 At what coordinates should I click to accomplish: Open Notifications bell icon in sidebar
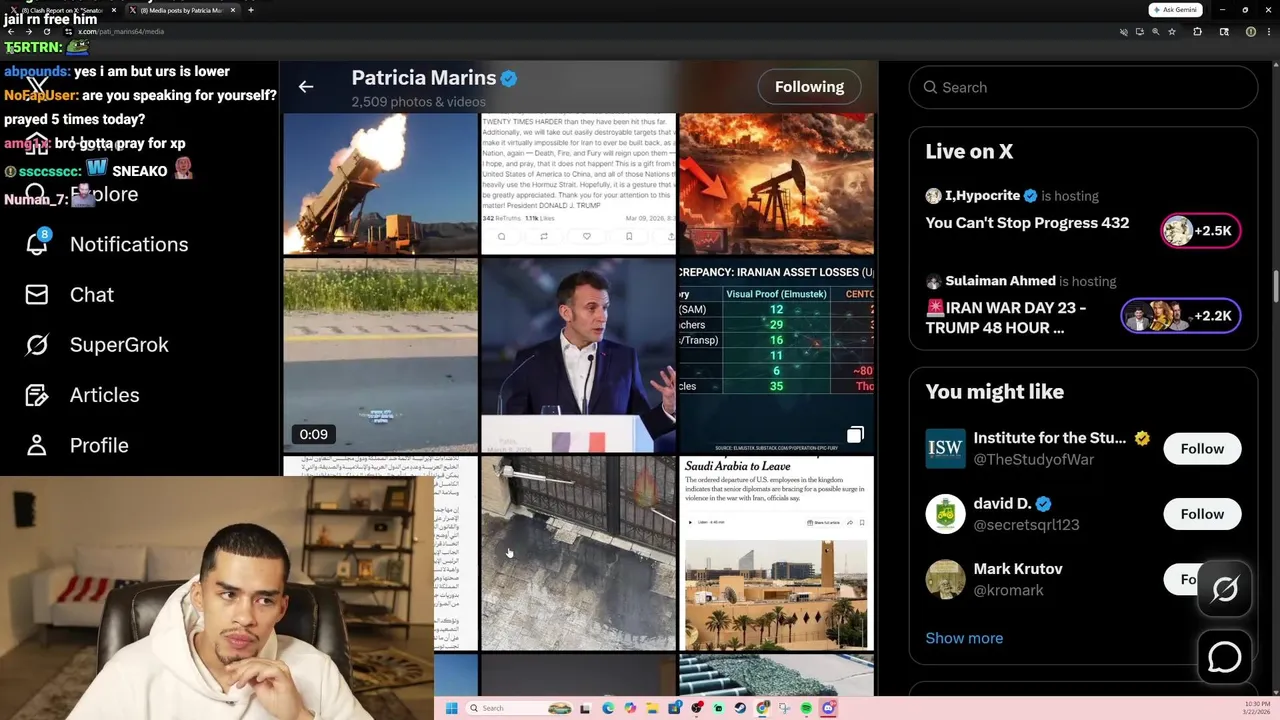[37, 244]
